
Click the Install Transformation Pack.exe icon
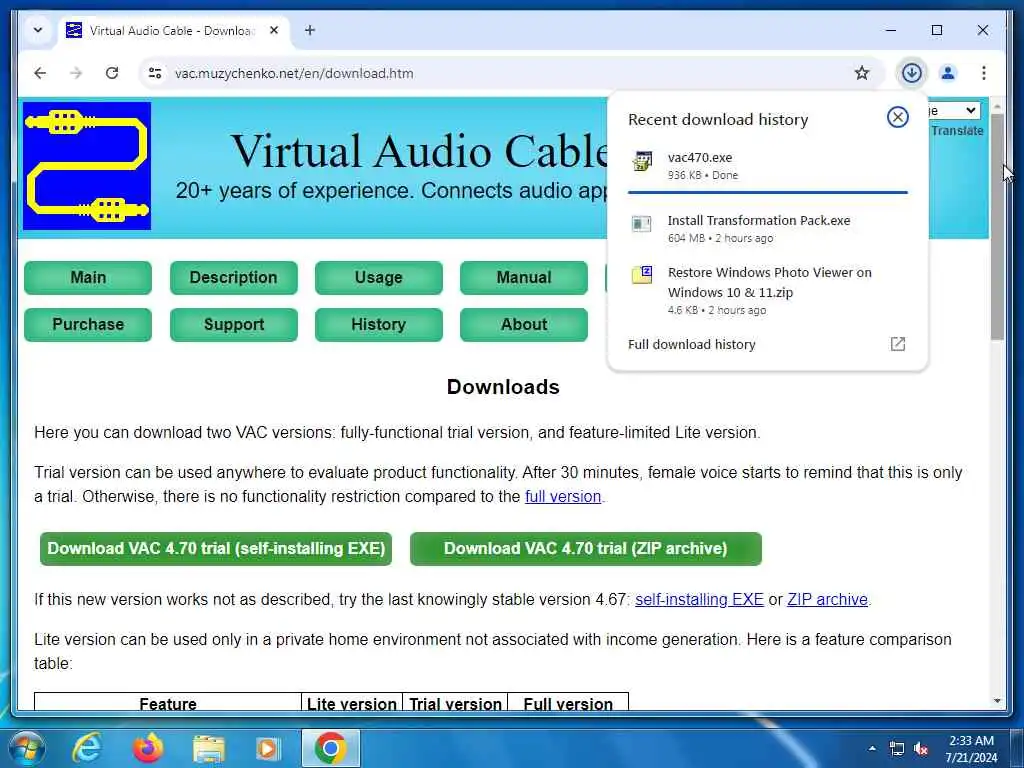pos(642,224)
